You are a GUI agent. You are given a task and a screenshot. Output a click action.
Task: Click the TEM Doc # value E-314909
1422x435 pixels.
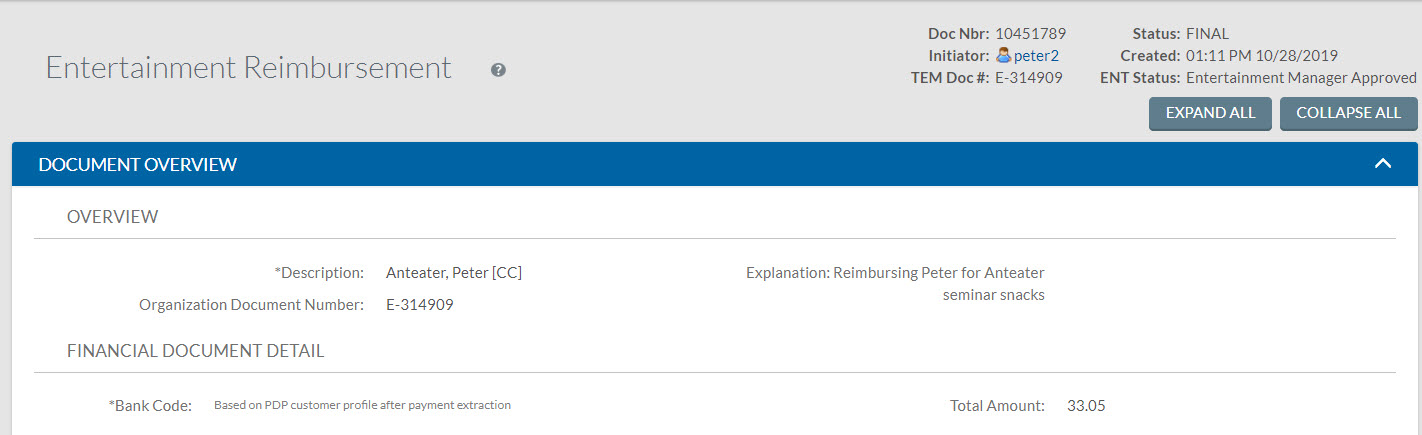point(1029,78)
